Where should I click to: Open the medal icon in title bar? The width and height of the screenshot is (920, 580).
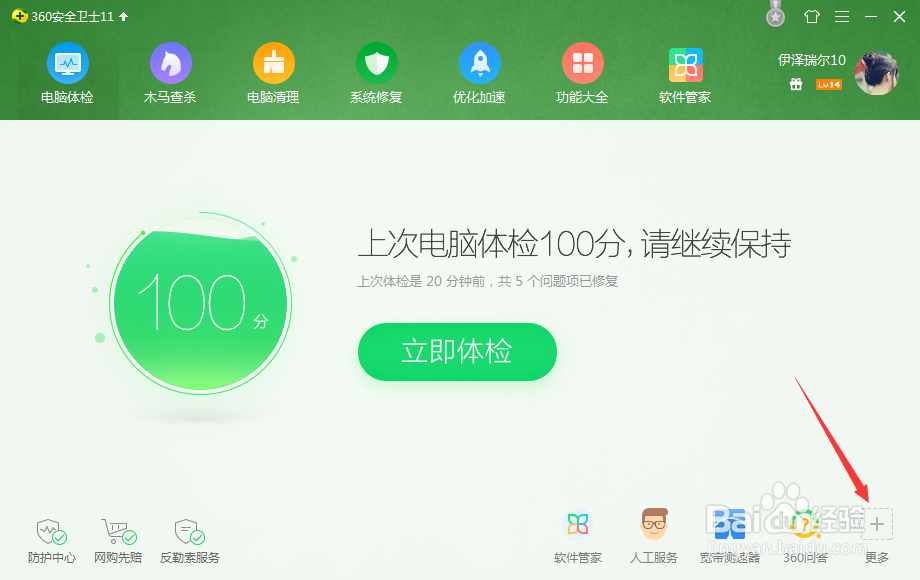pyautogui.click(x=775, y=14)
